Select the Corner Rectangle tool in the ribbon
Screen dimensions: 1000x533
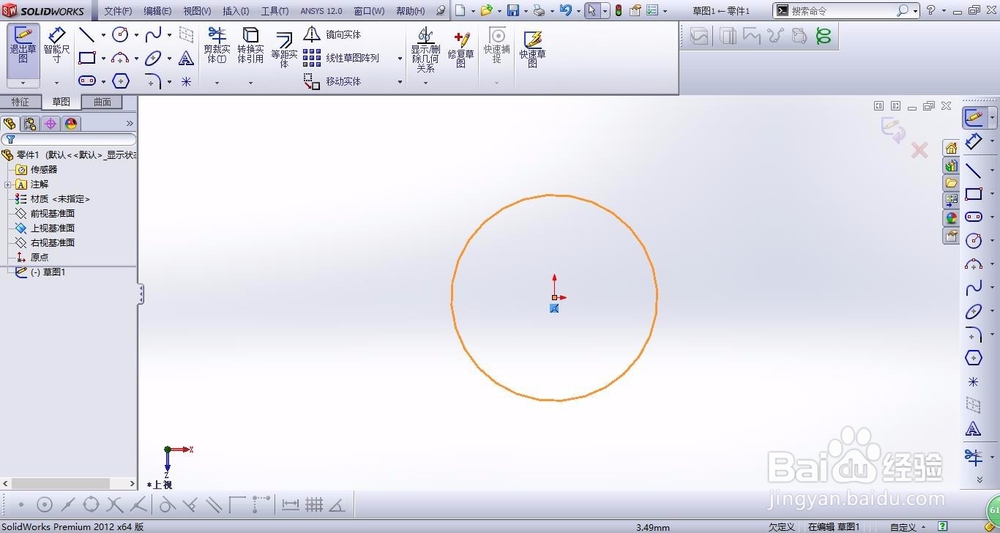(87, 58)
